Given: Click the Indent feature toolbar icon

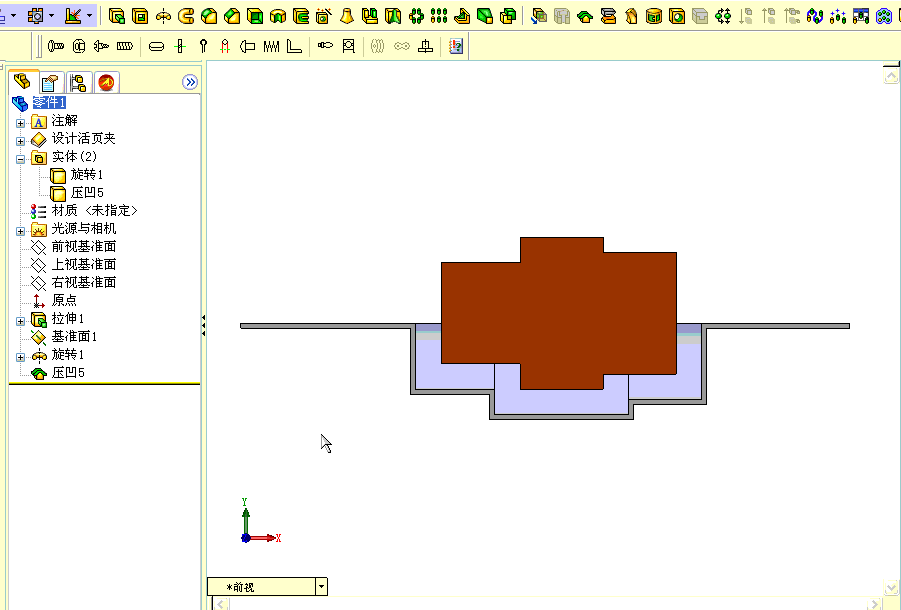Looking at the screenshot, I should (585, 17).
